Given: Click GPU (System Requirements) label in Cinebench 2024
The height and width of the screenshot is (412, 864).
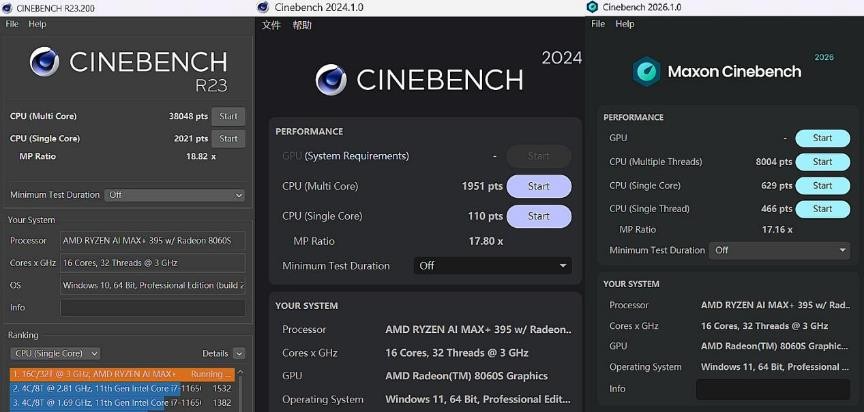Looking at the screenshot, I should [x=345, y=156].
